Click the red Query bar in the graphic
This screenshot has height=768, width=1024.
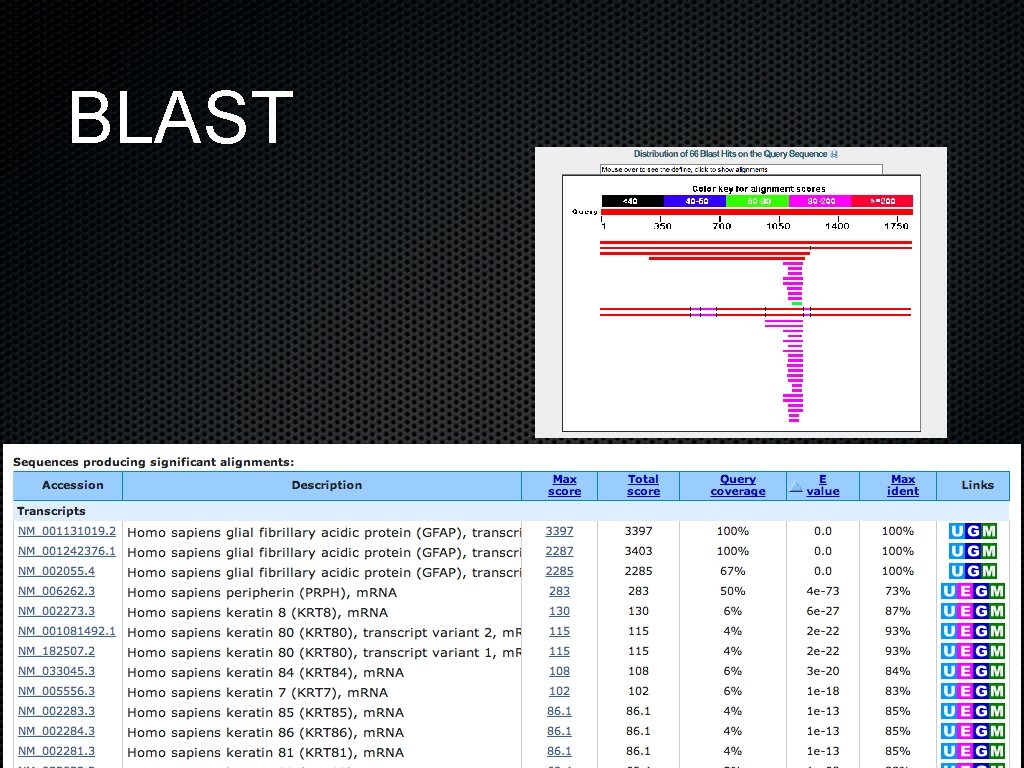click(x=757, y=212)
